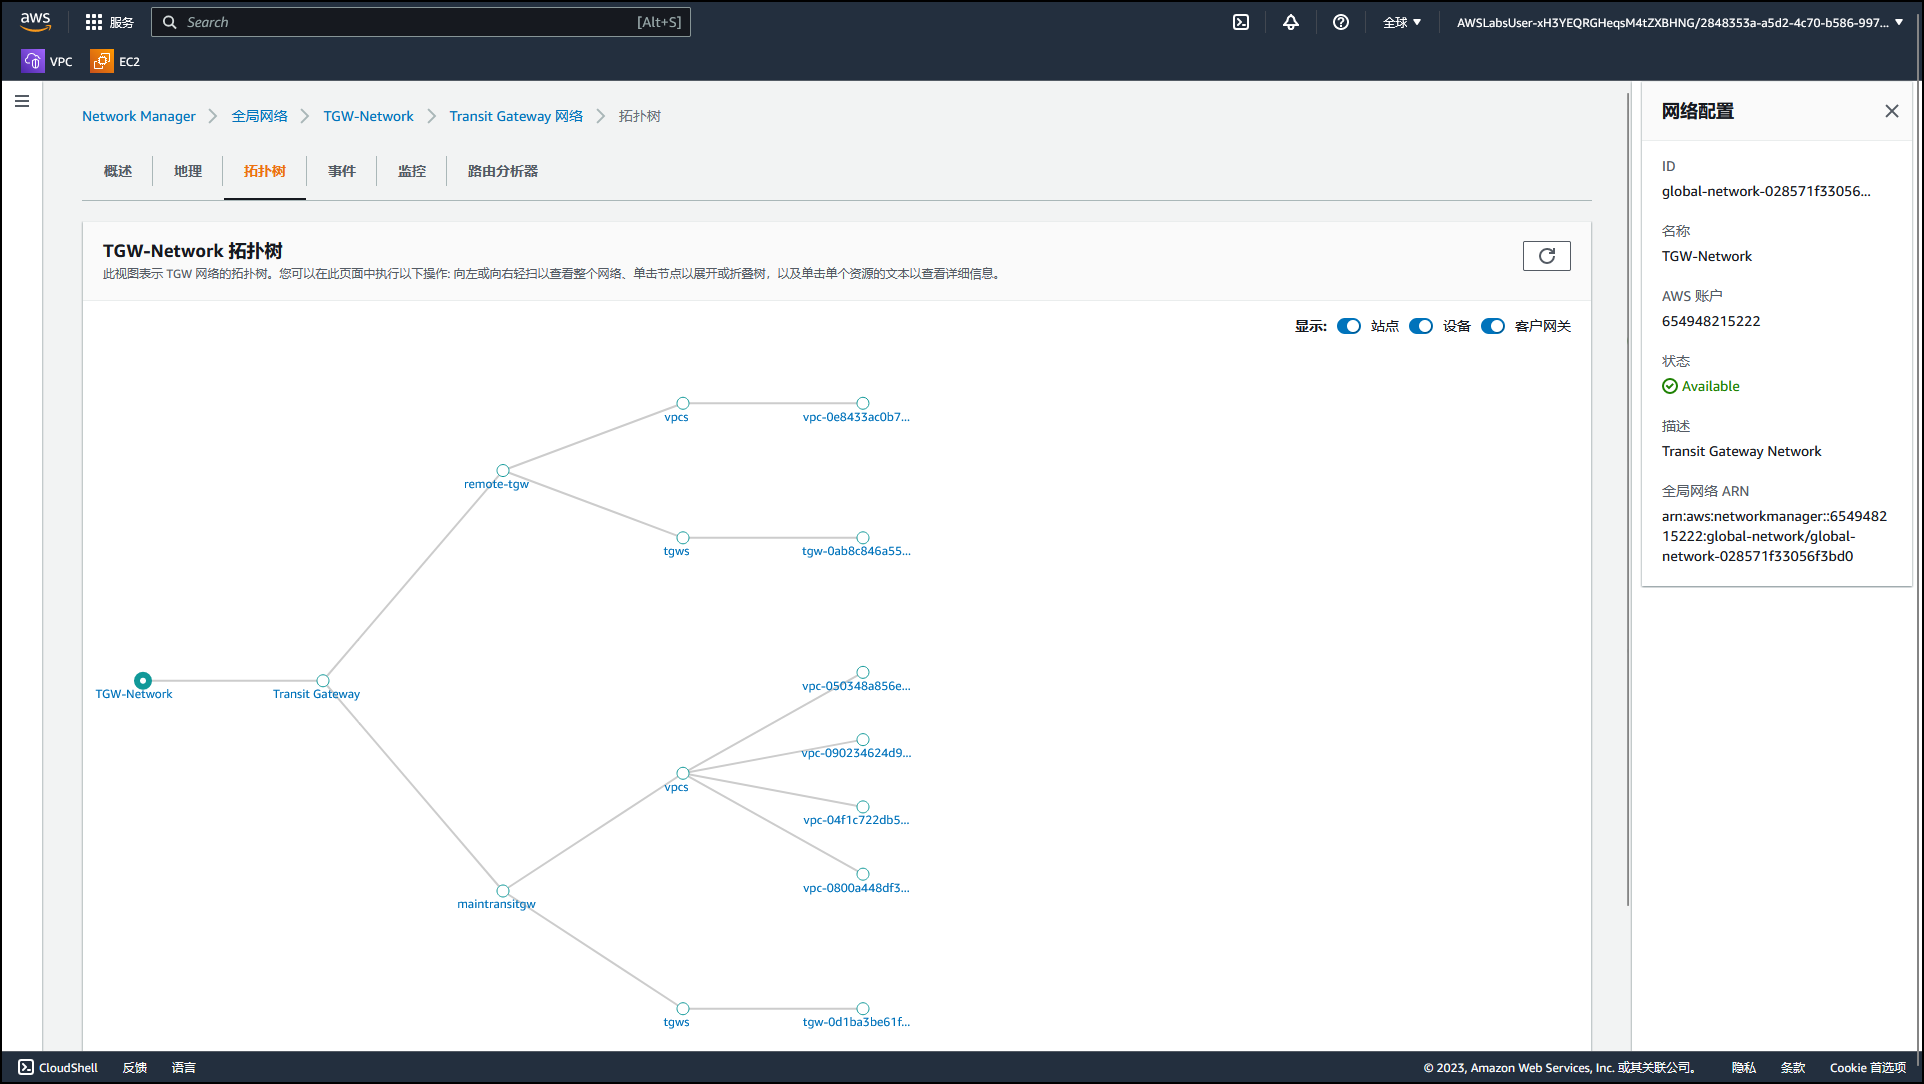Viewport: 1924px width, 1084px height.
Task: Go to Network Manager breadcrumb link
Action: click(x=139, y=116)
